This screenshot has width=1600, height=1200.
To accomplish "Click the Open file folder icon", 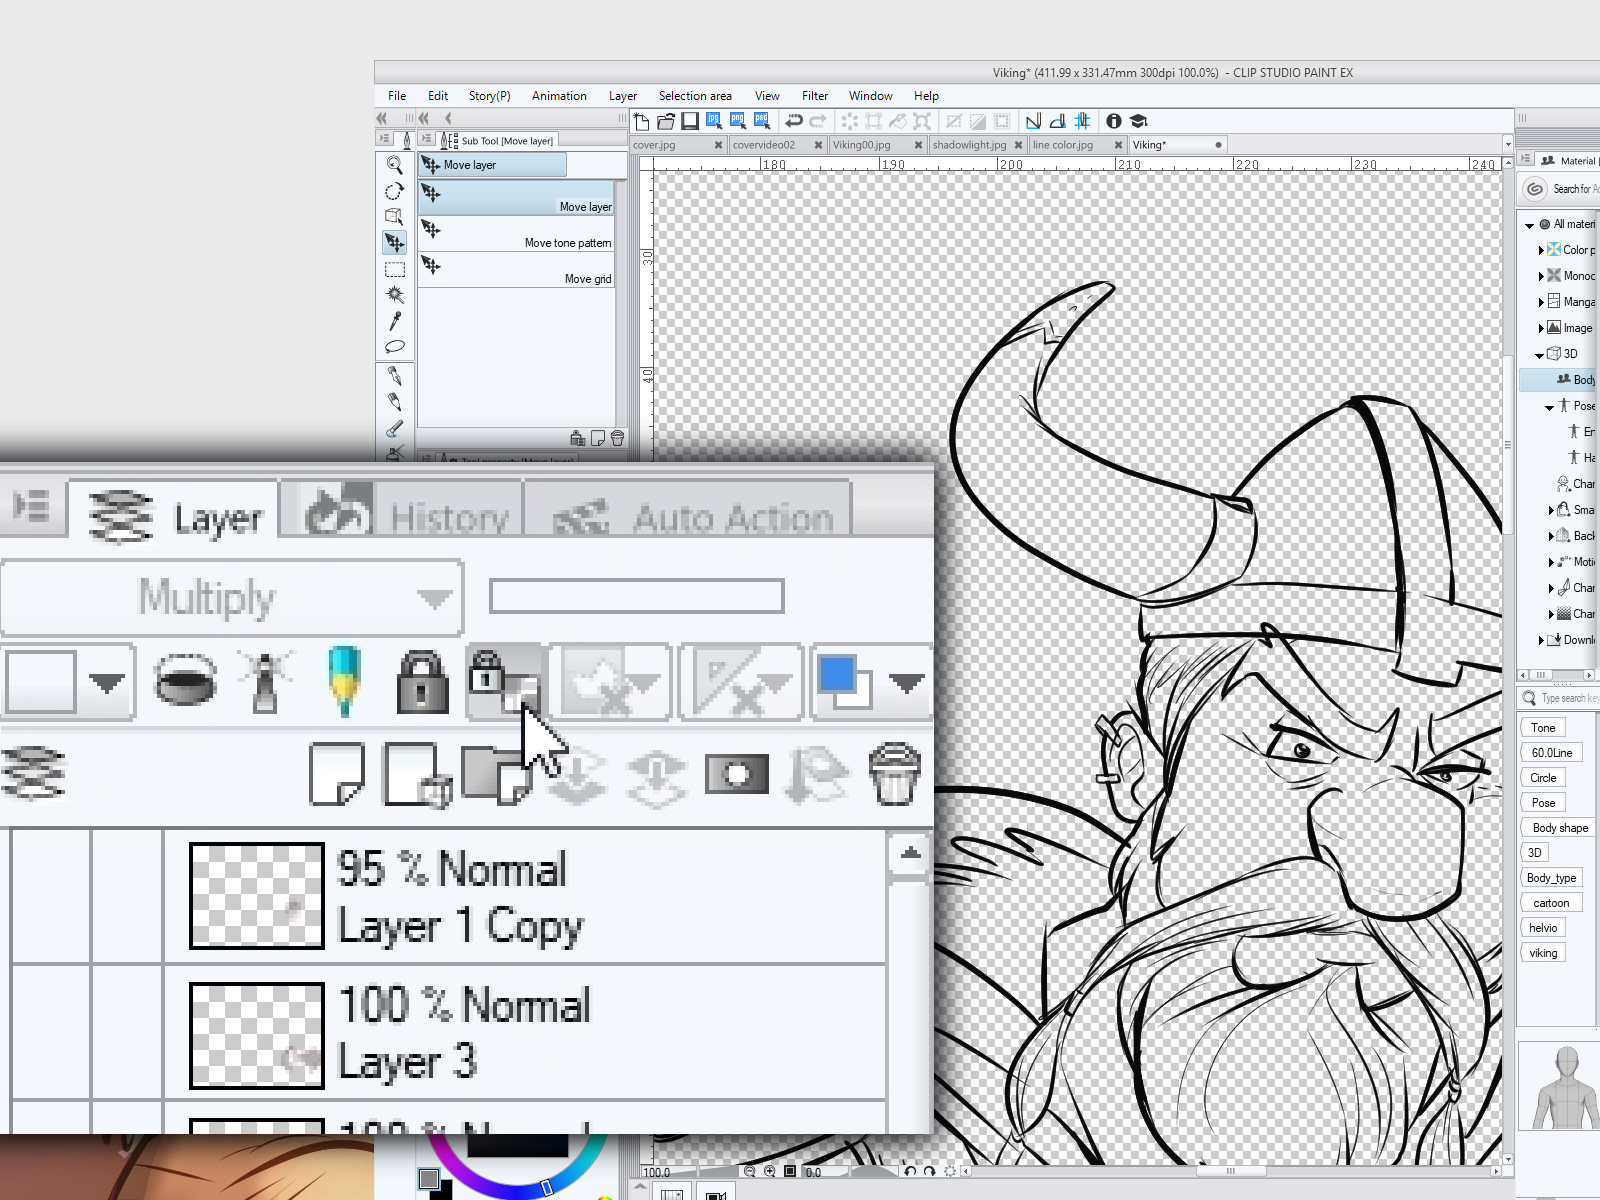I will [666, 121].
